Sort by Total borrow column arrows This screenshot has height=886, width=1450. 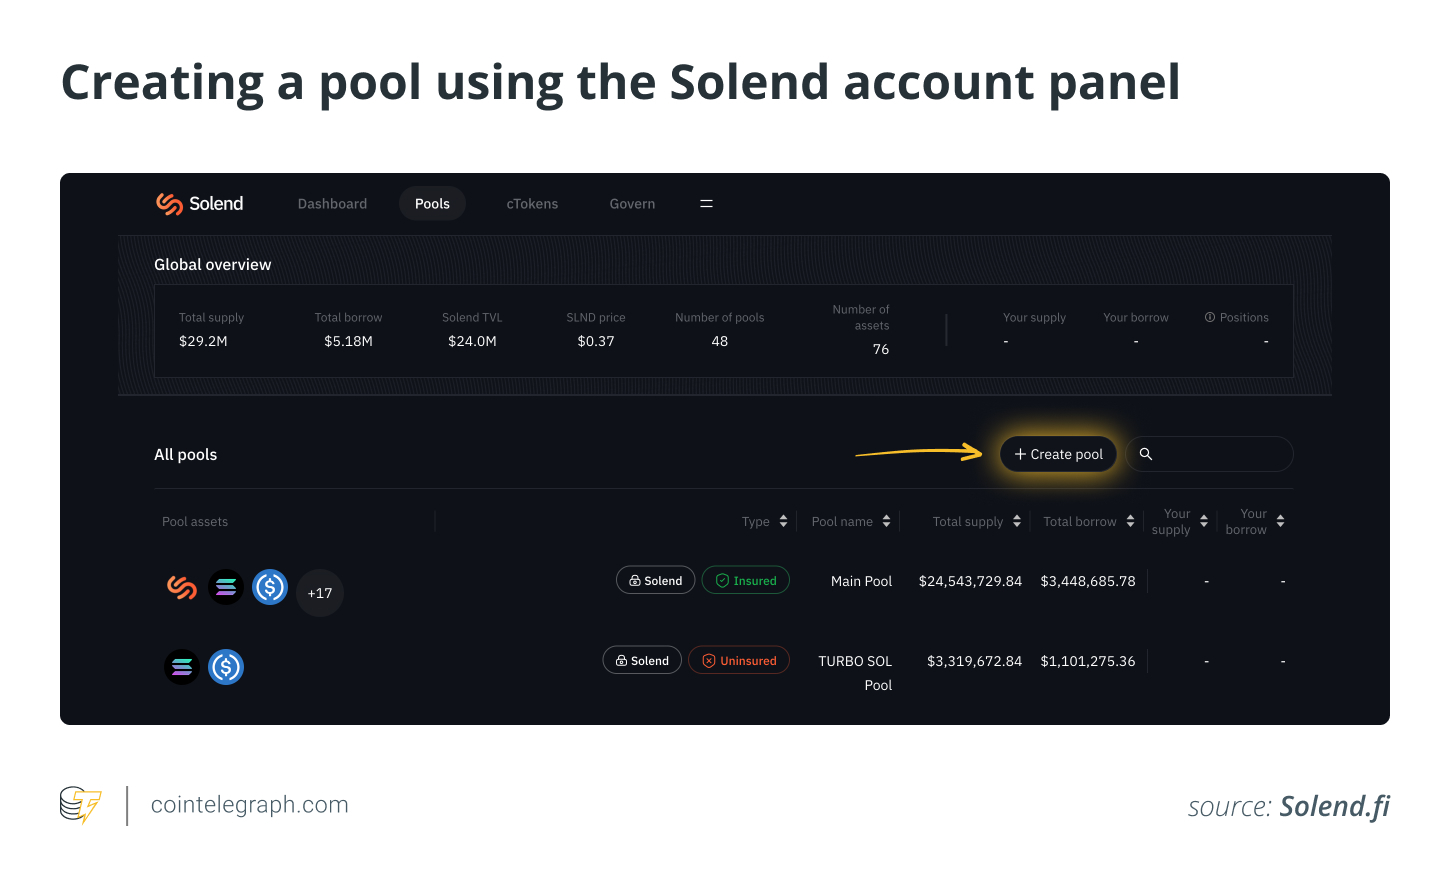pos(1130,522)
